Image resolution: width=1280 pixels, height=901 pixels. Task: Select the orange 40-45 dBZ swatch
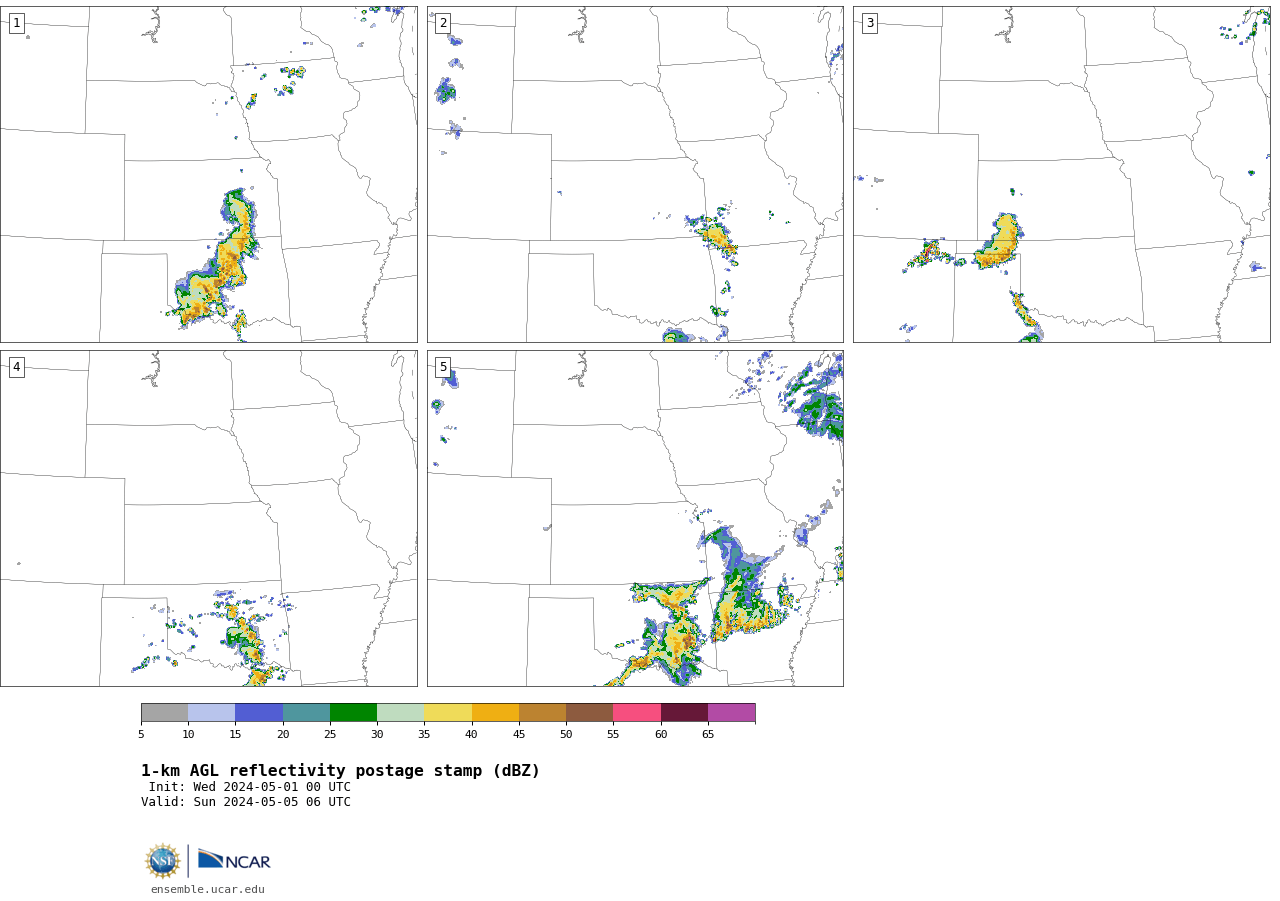point(495,713)
